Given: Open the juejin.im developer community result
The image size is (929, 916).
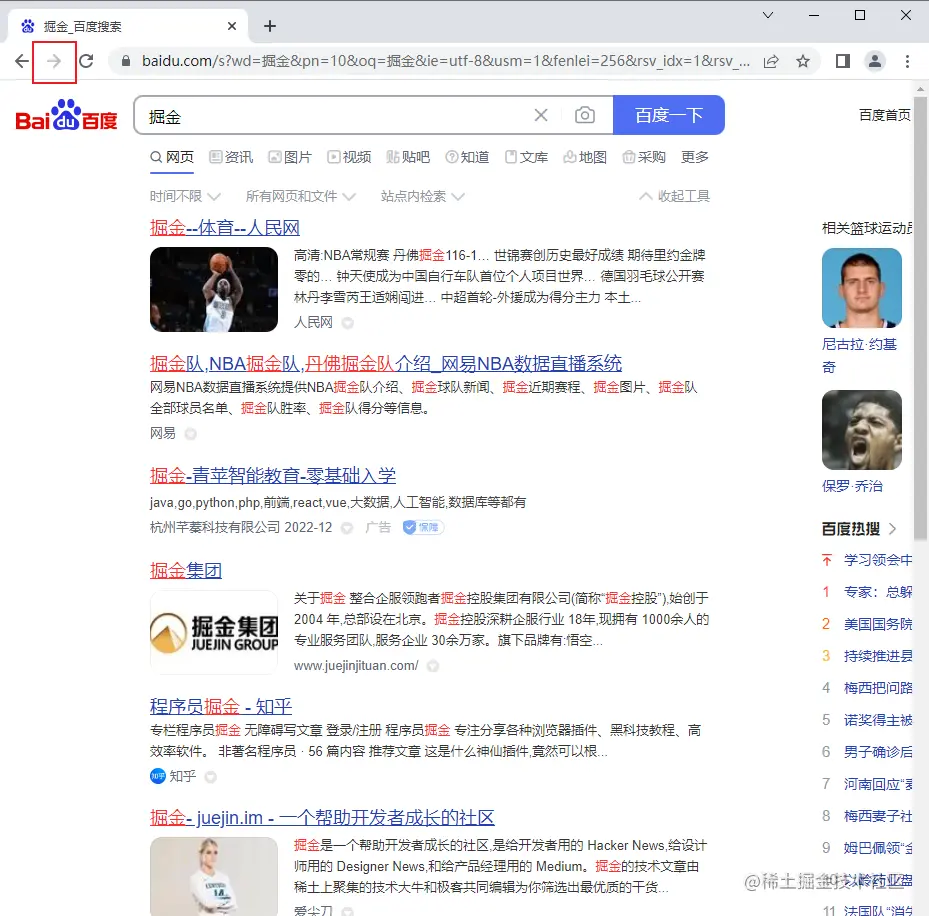Looking at the screenshot, I should pyautogui.click(x=322, y=818).
